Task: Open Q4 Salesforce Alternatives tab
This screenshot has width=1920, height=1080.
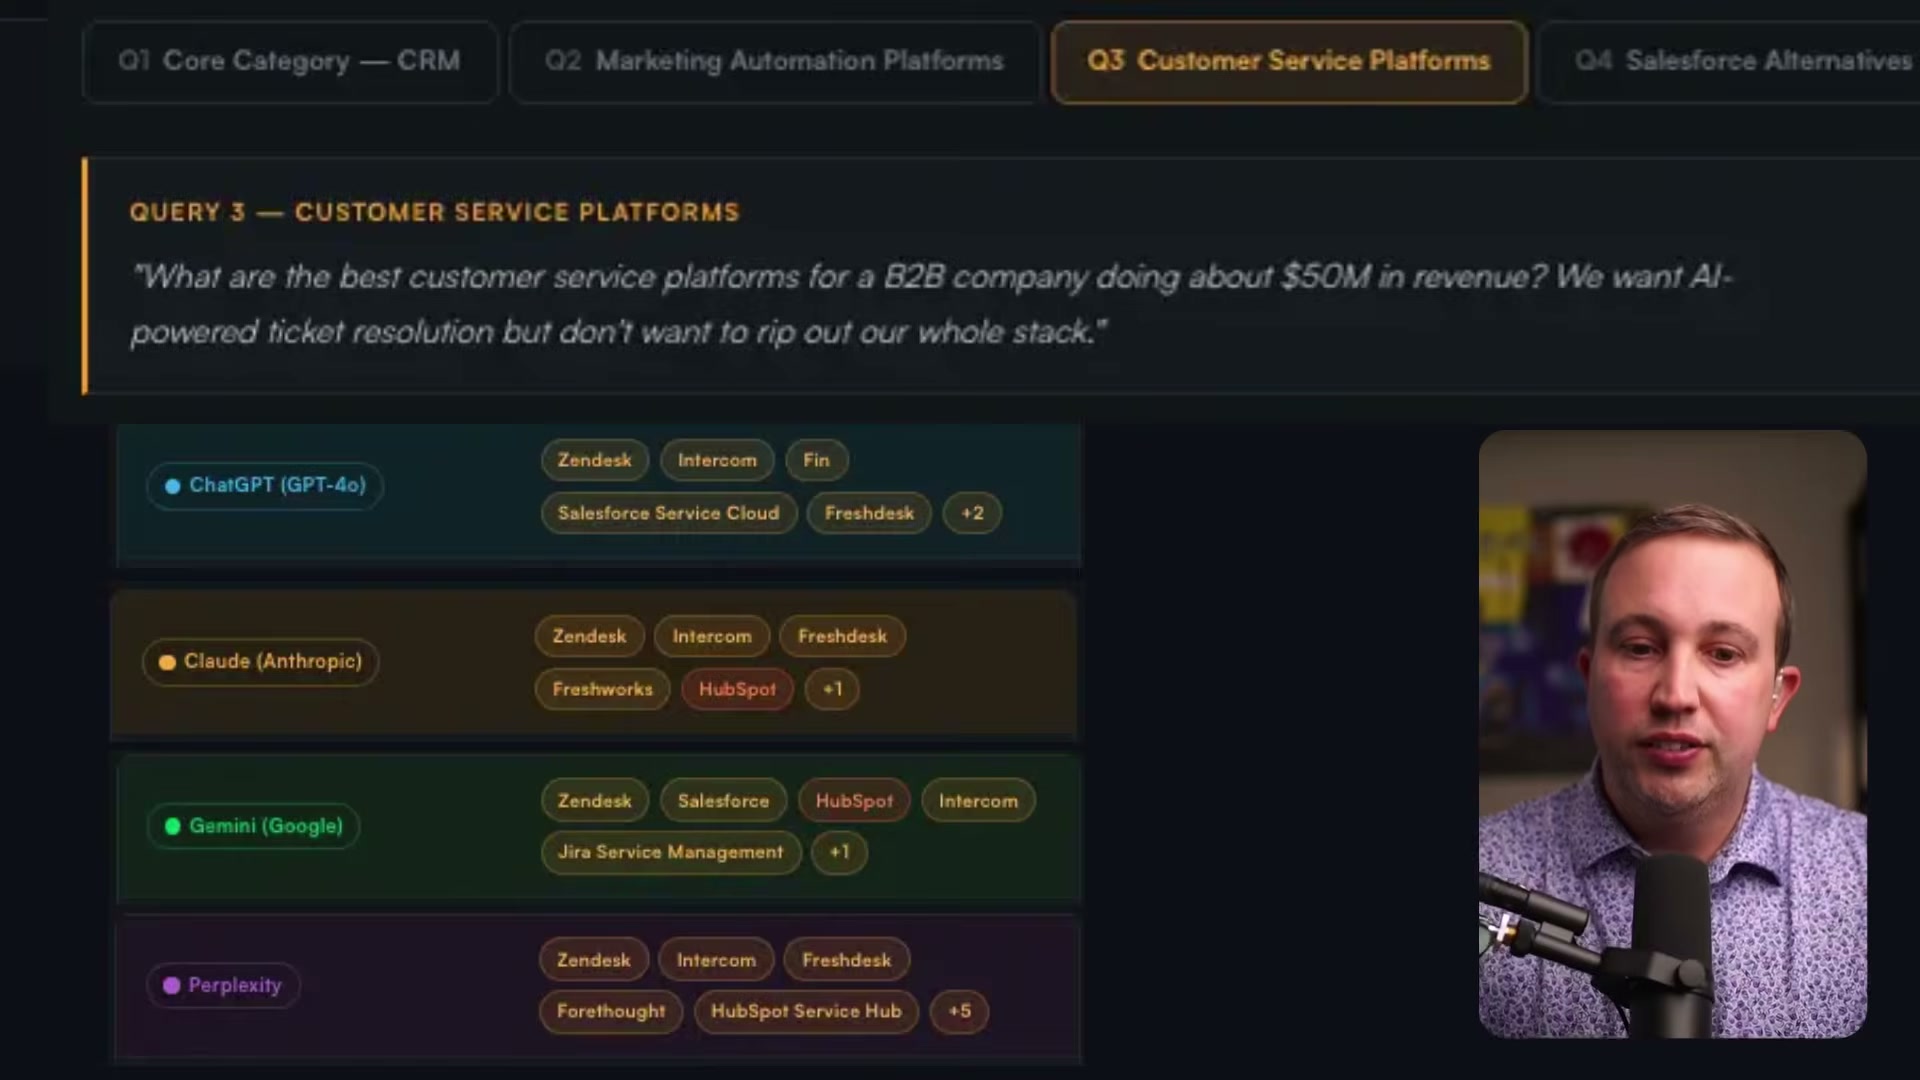Action: point(1730,61)
